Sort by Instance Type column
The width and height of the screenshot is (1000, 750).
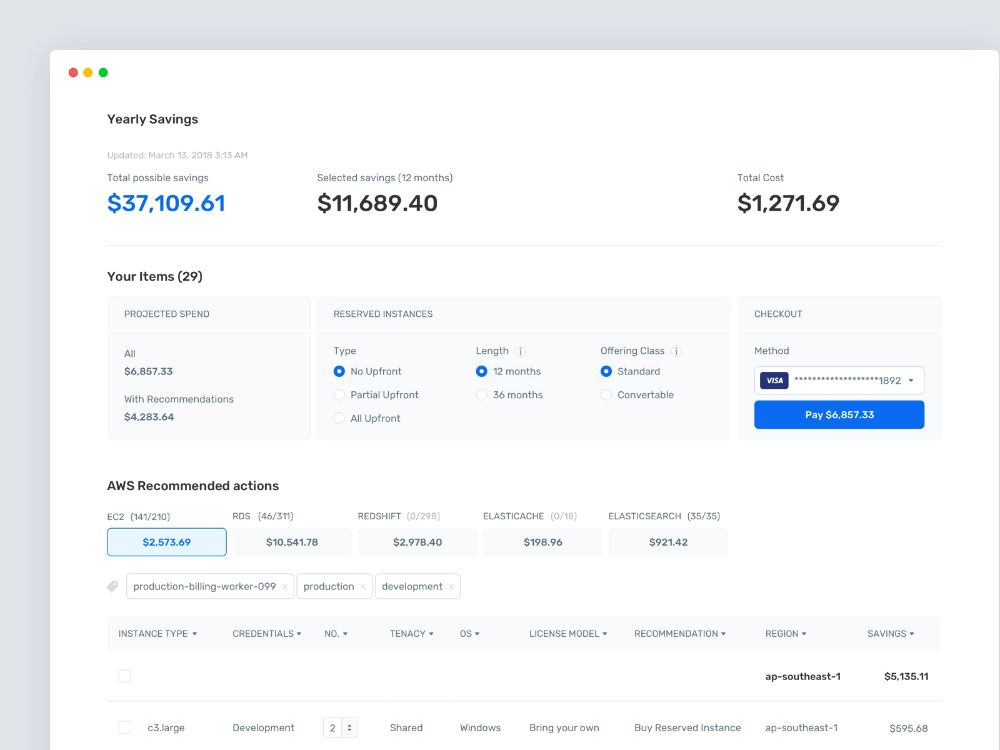tap(158, 633)
